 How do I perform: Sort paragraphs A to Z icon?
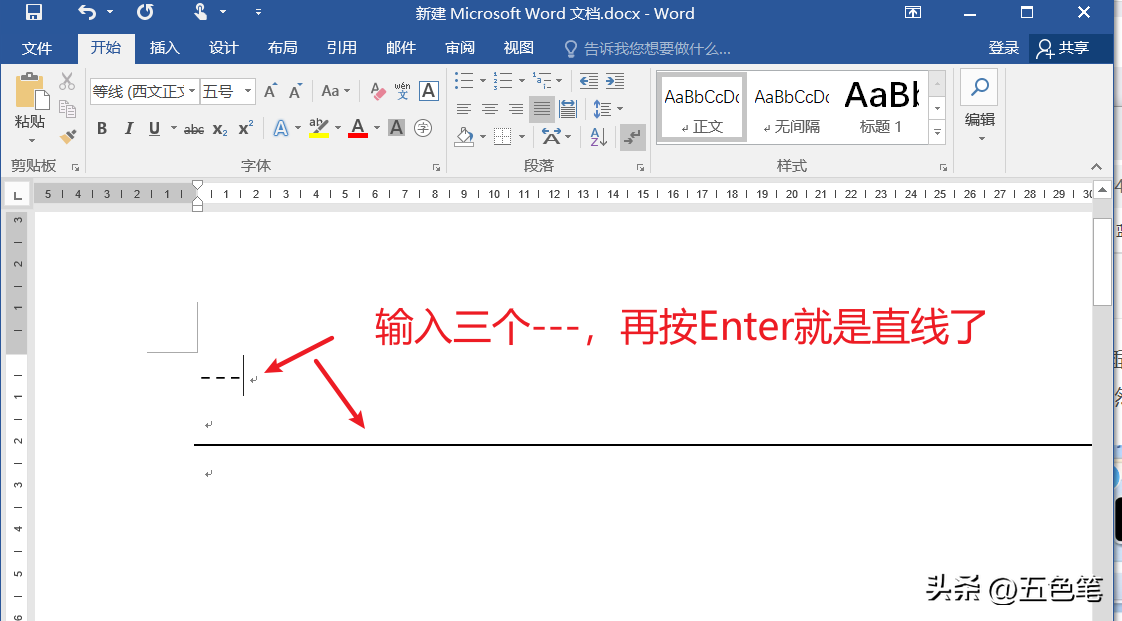click(599, 136)
